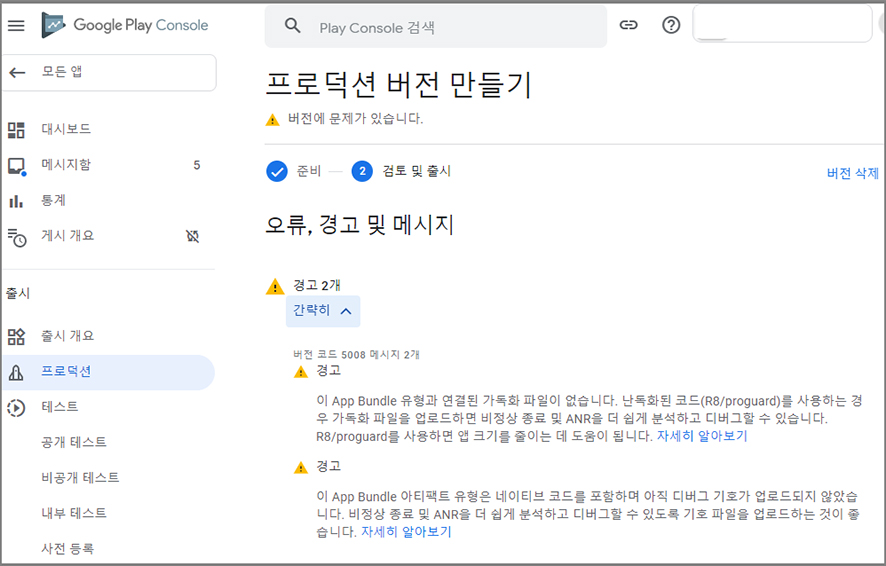Focus the Play Console 검색 field

point(450,27)
